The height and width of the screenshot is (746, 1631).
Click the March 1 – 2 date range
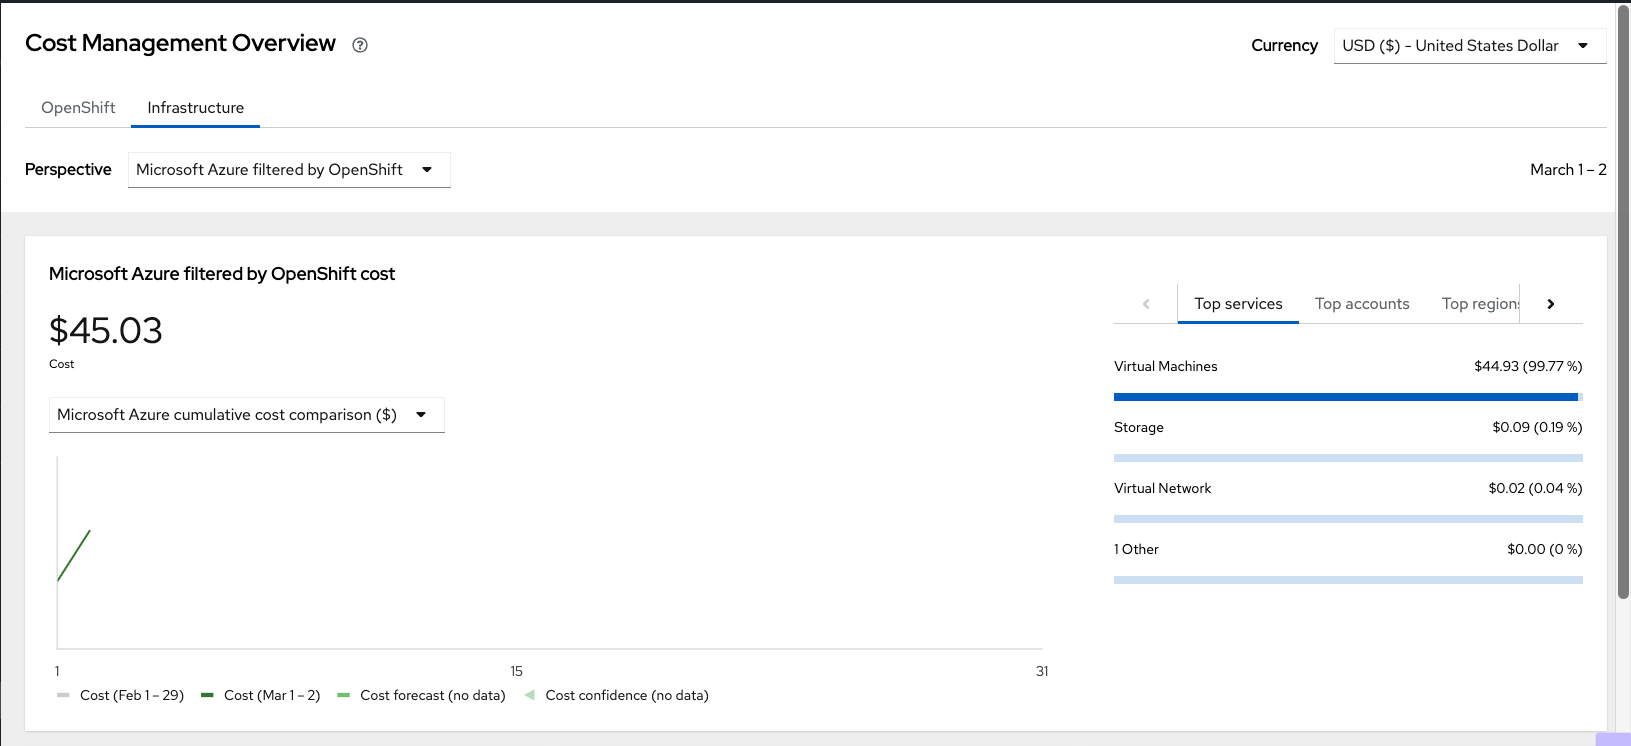1568,170
